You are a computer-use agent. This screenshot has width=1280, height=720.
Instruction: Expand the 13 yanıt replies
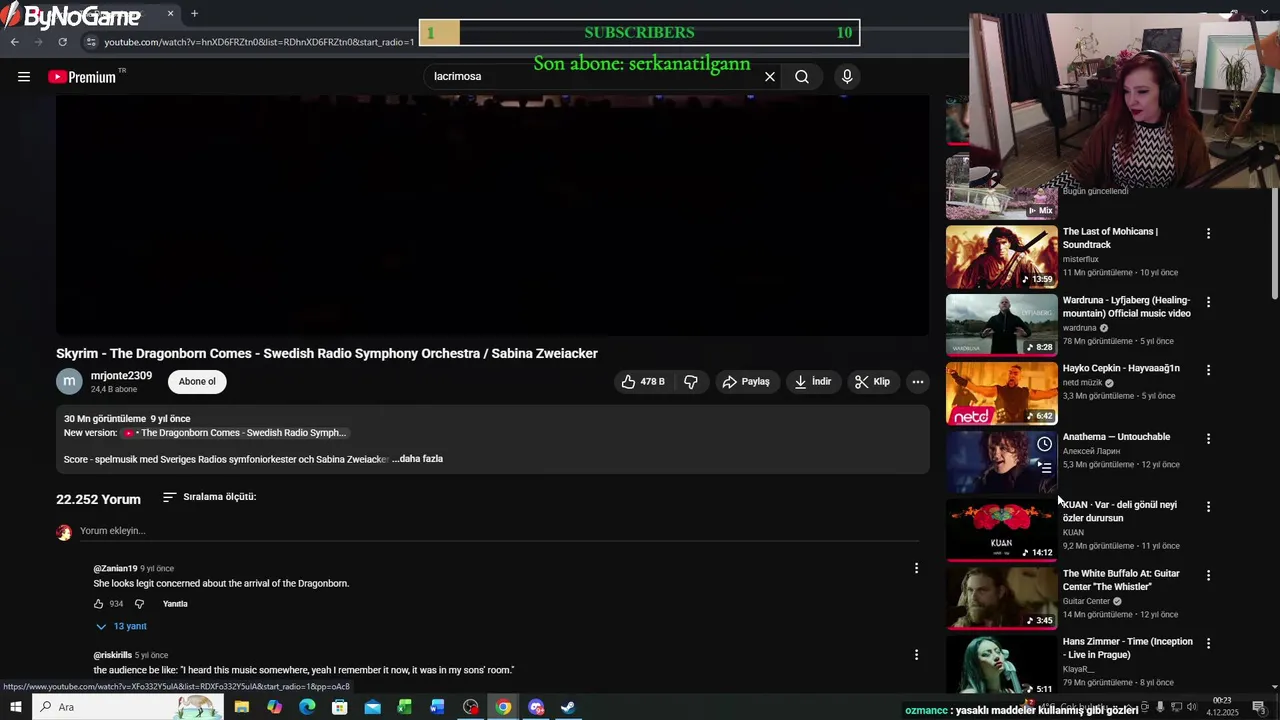[121, 626]
